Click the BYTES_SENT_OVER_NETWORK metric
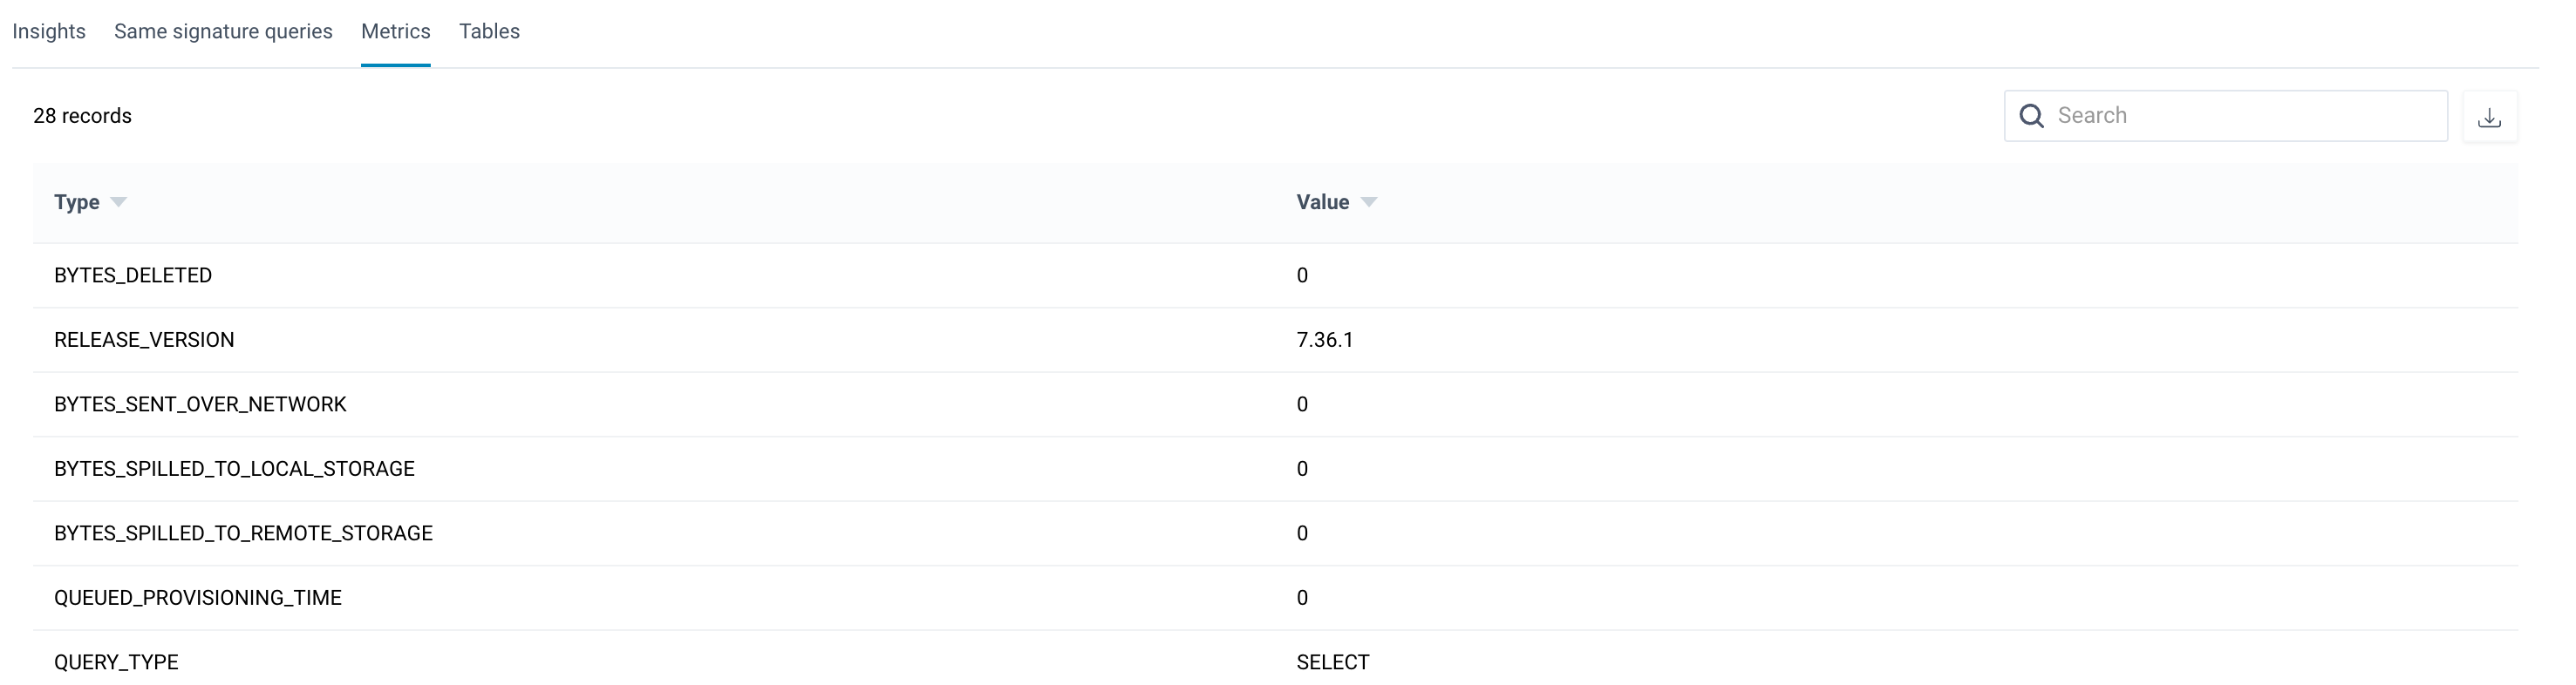The width and height of the screenshot is (2576, 685). point(200,404)
